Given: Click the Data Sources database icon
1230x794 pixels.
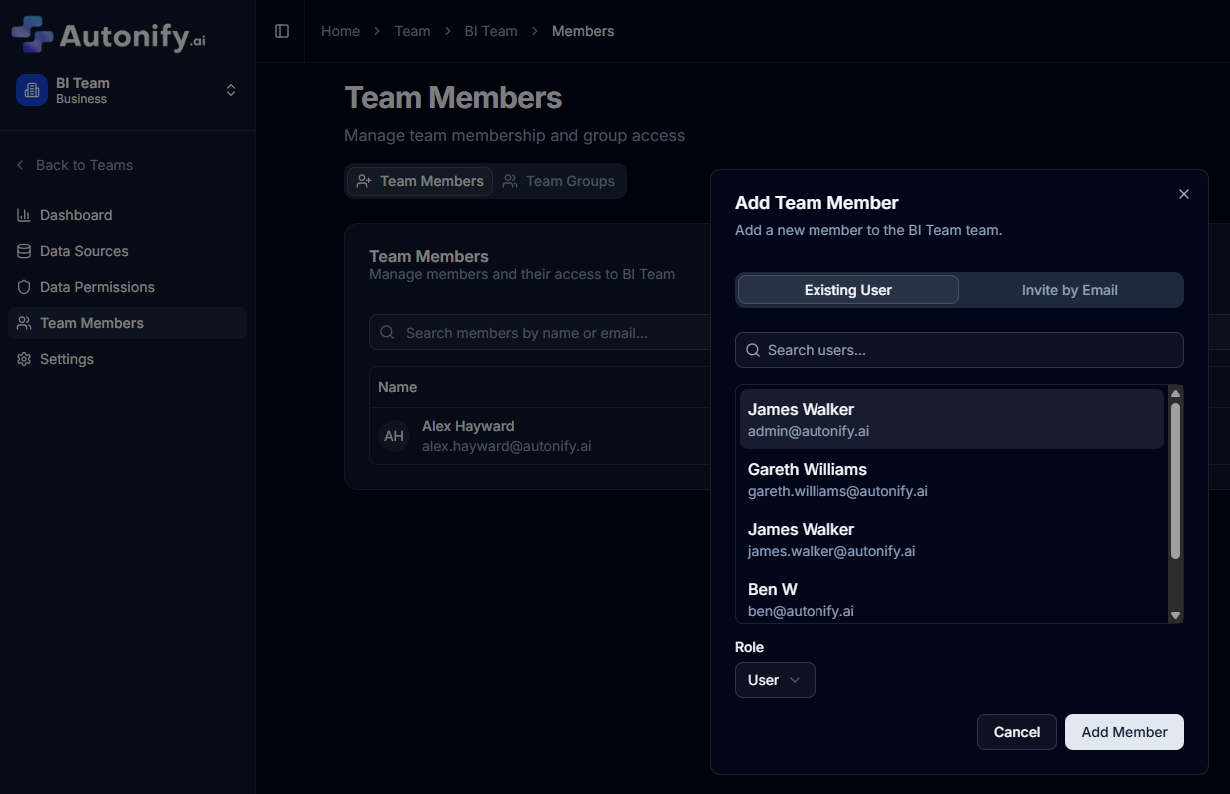Looking at the screenshot, I should [x=24, y=251].
